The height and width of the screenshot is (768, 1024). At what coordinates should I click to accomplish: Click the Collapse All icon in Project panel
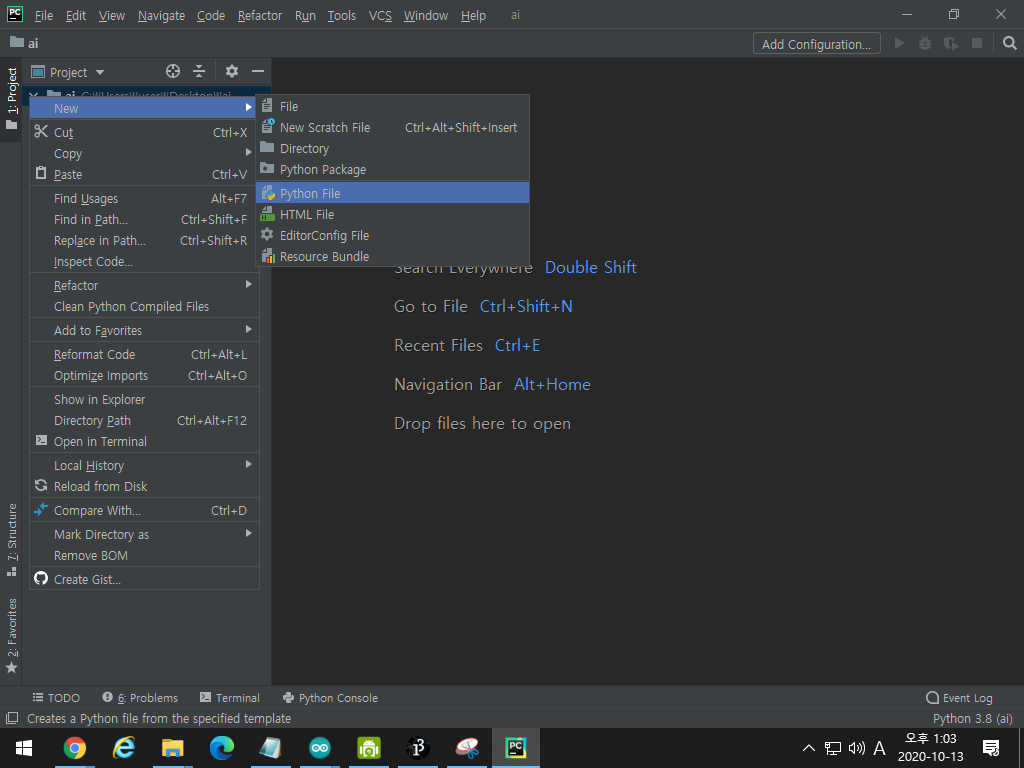199,71
